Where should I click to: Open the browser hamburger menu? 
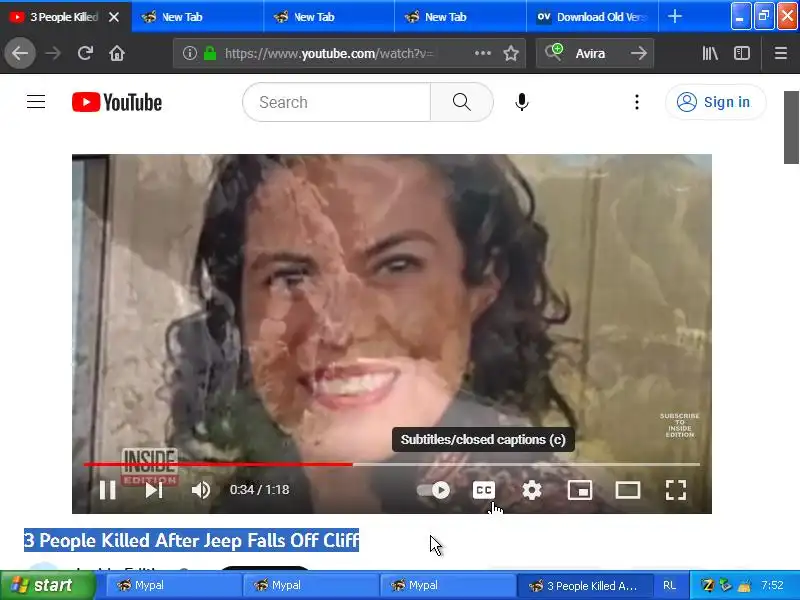tap(781, 53)
